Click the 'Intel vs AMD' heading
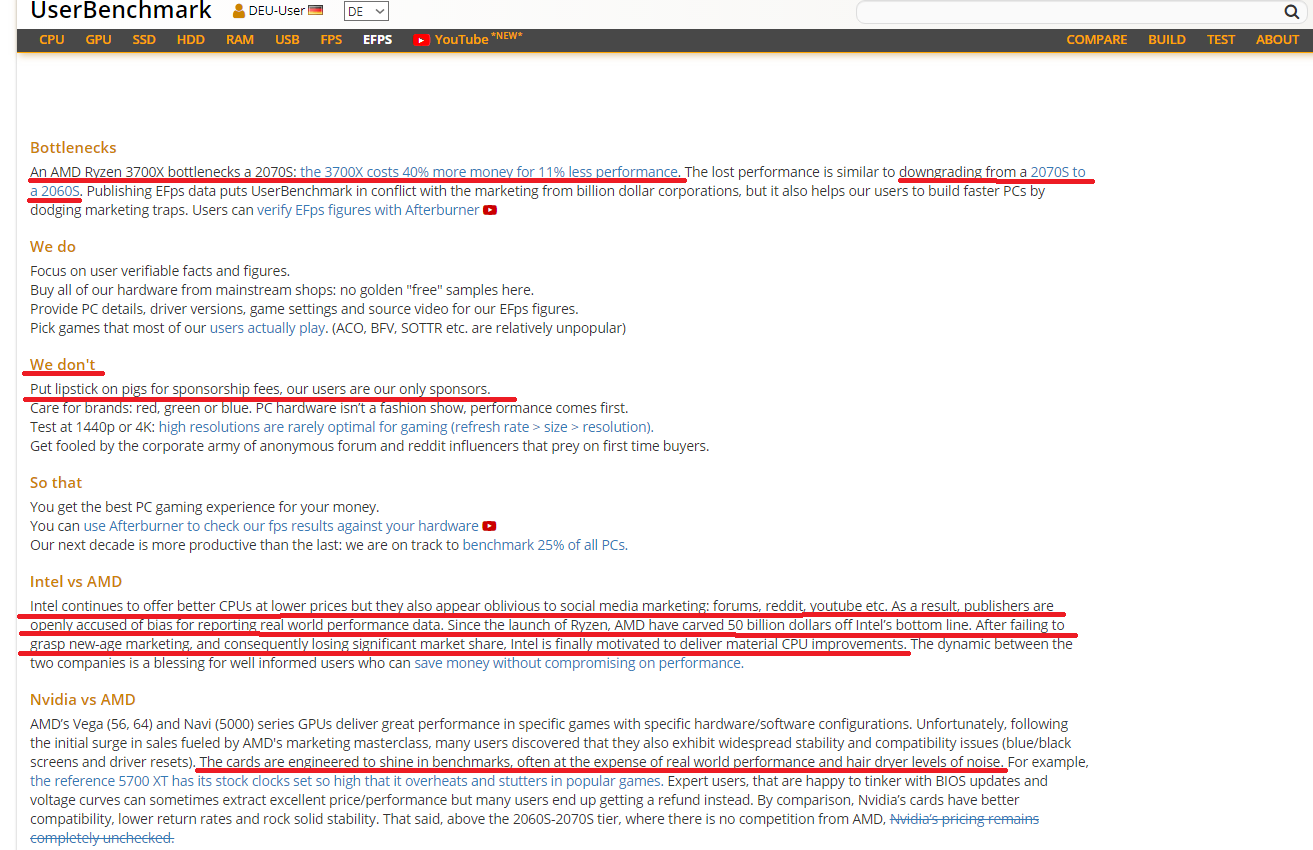1313x850 pixels. click(76, 581)
